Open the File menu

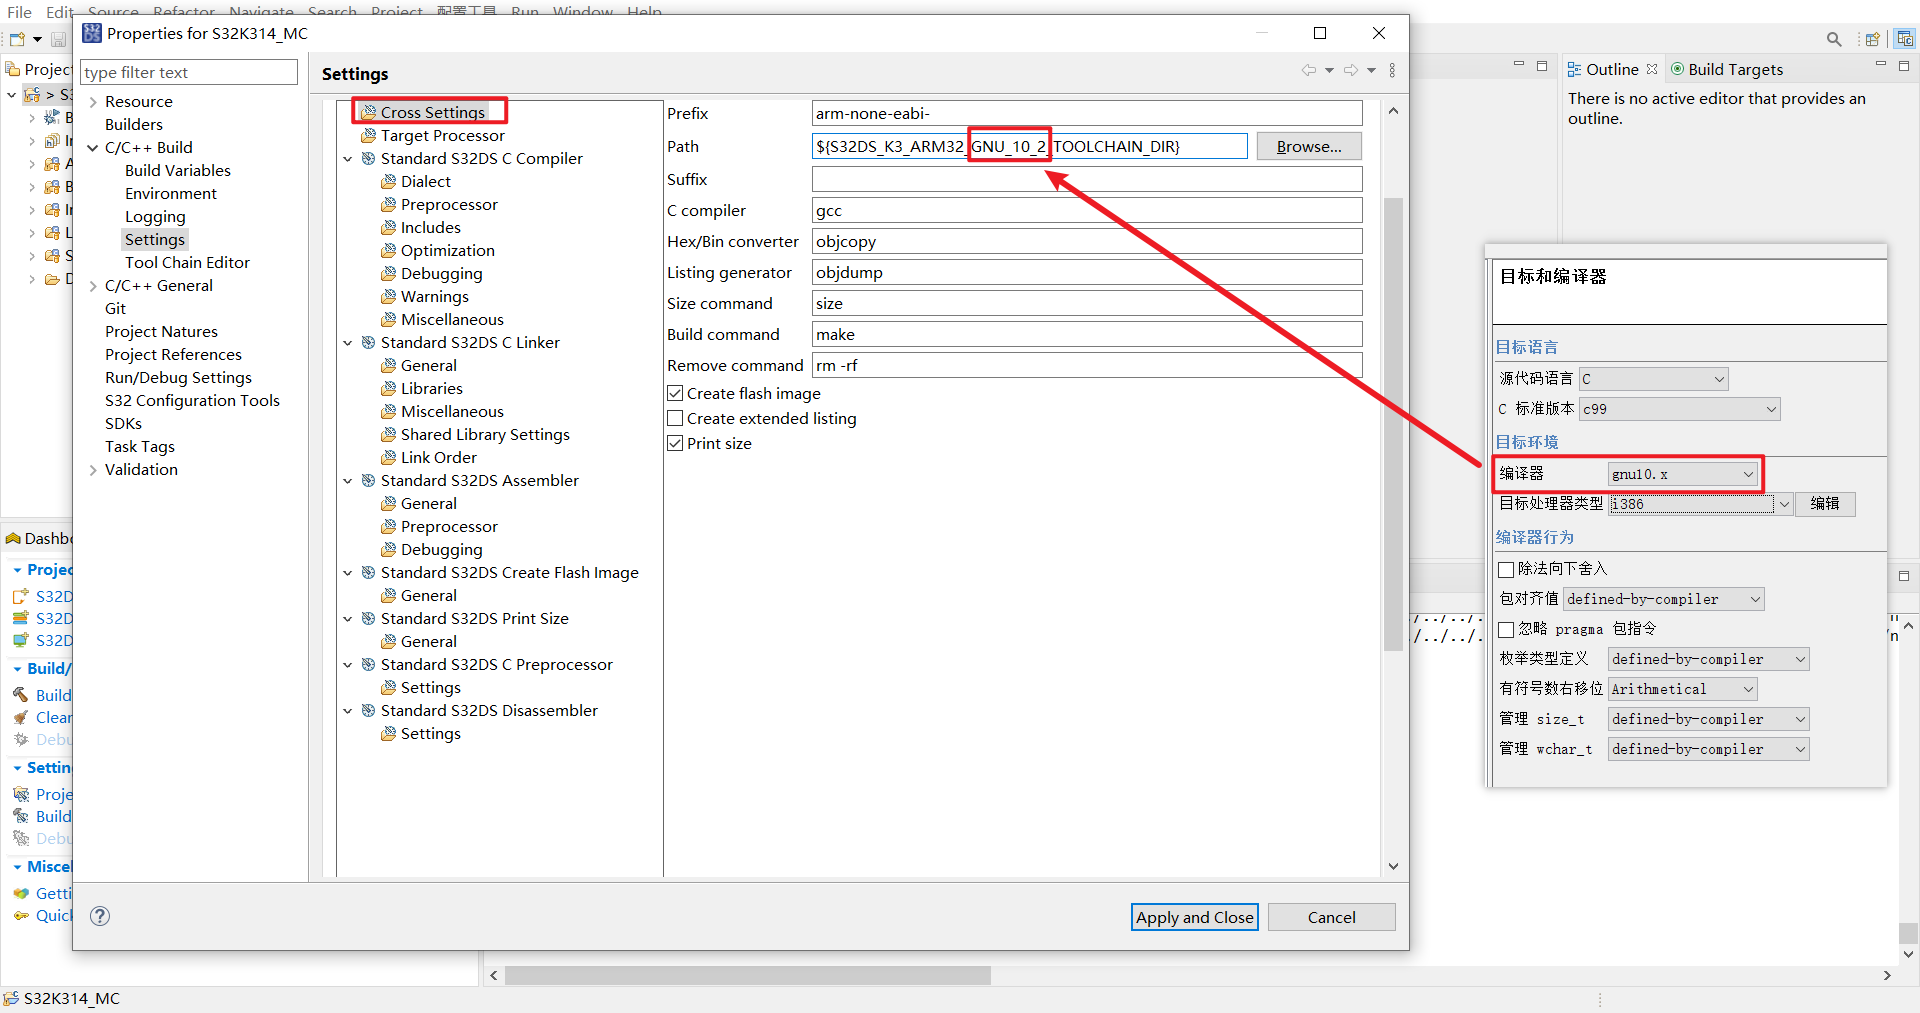[20, 12]
